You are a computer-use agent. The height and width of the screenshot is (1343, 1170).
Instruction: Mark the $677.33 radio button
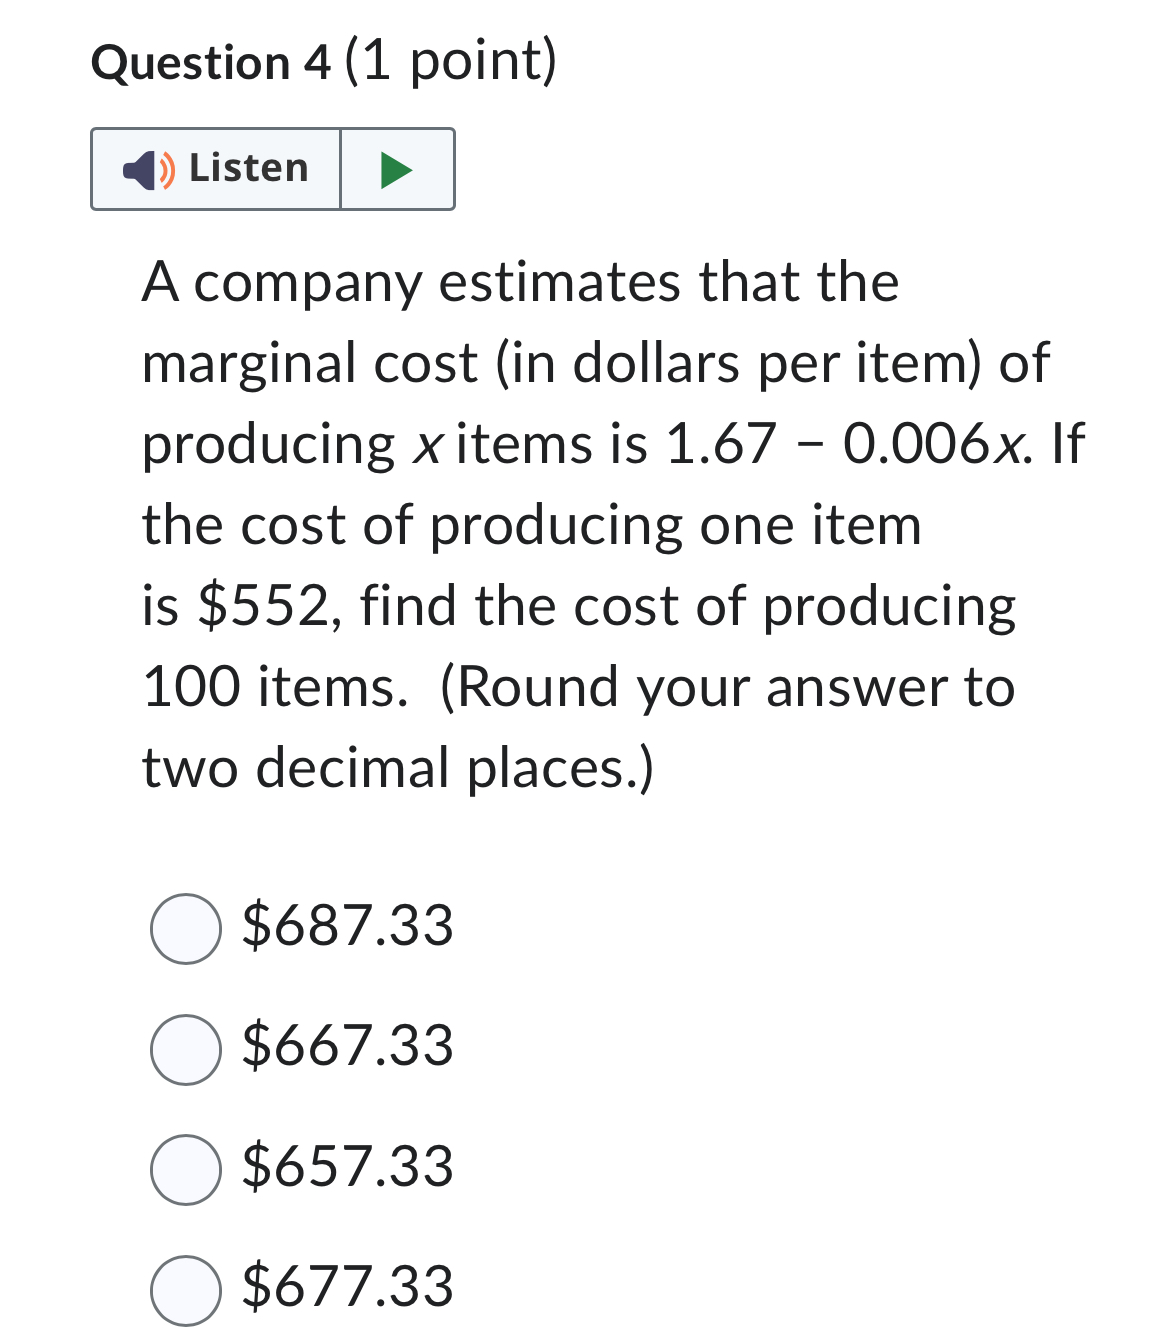click(185, 1290)
